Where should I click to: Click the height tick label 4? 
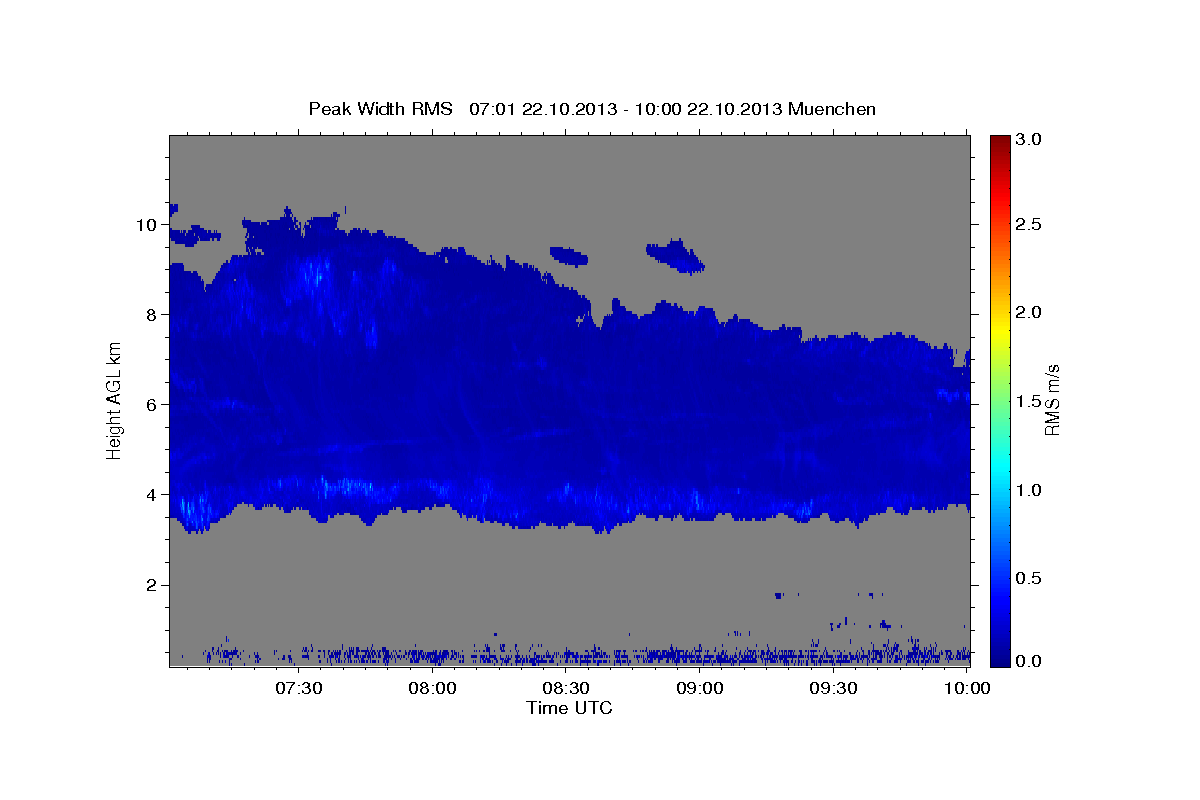click(151, 495)
